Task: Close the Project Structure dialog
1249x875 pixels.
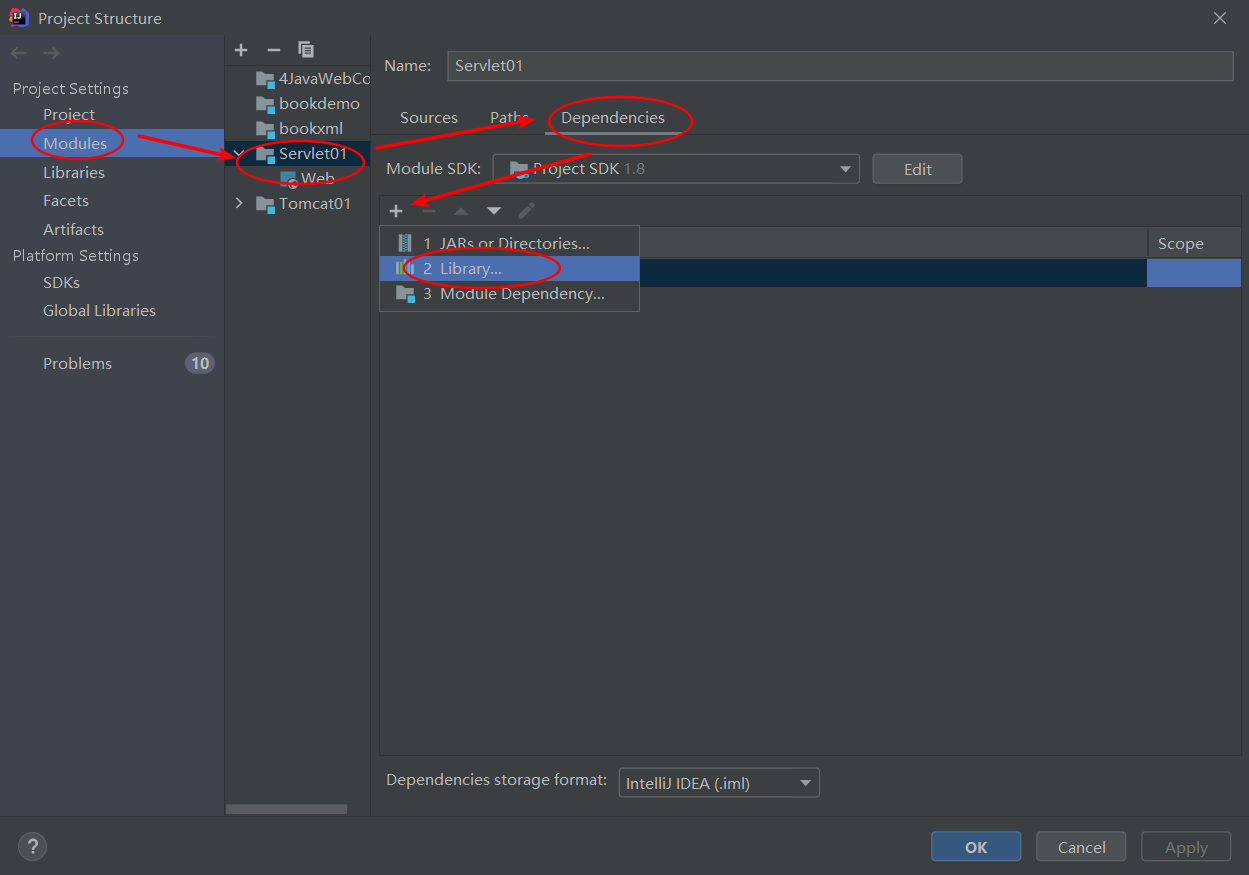Action: [1220, 18]
